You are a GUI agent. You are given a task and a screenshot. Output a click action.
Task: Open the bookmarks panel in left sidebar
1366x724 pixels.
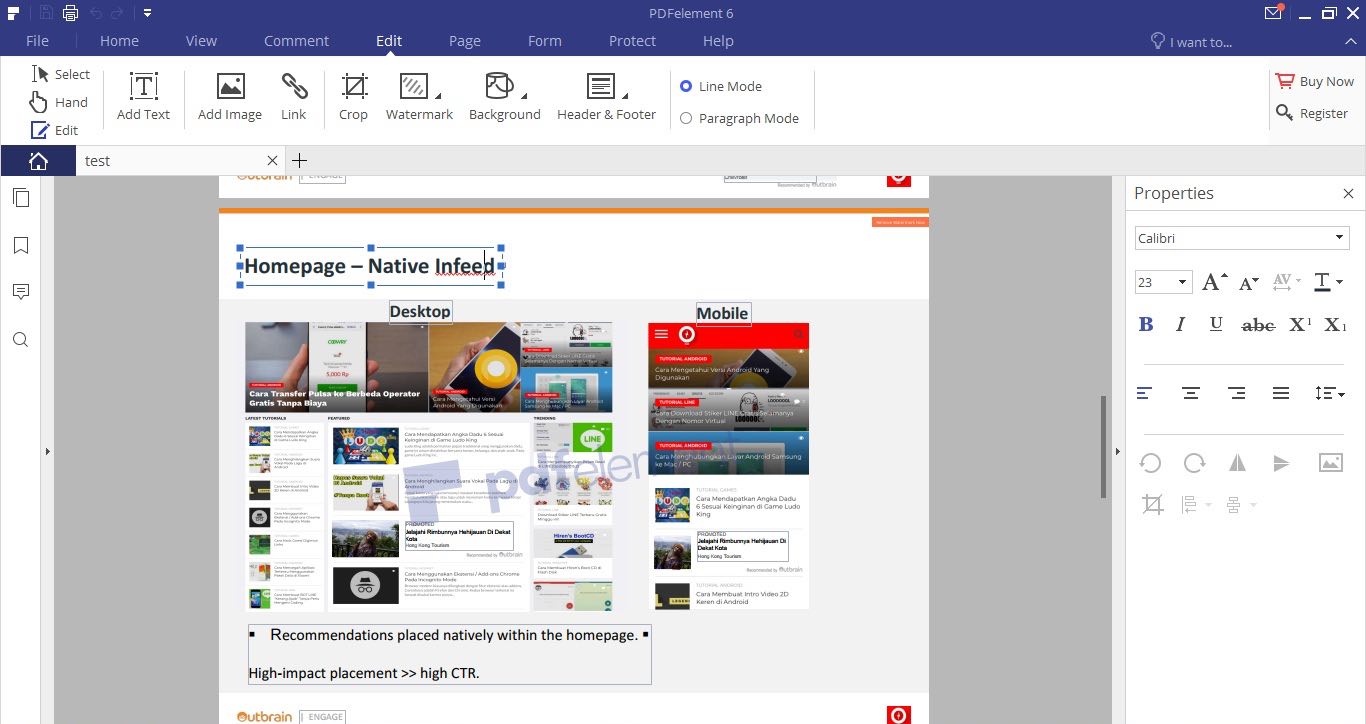pyautogui.click(x=21, y=245)
